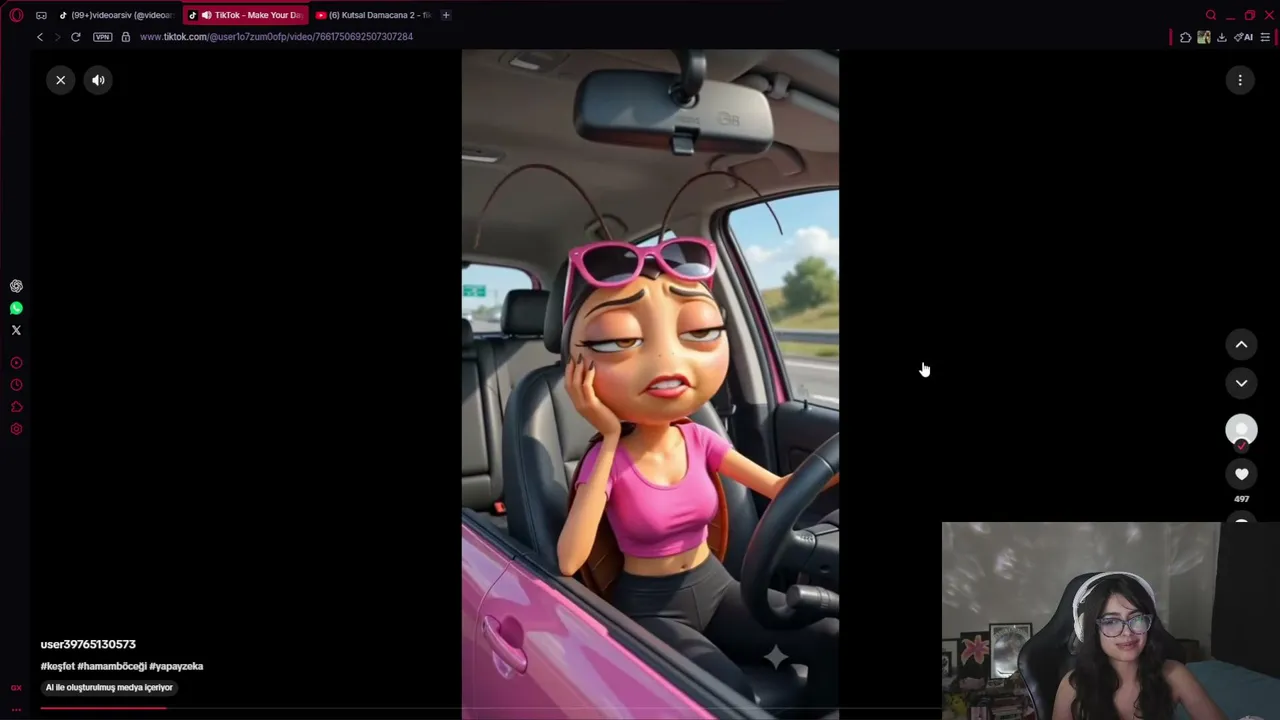The image size is (1280, 720).
Task: Open user3976513O573 profile name
Action: (x=88, y=644)
